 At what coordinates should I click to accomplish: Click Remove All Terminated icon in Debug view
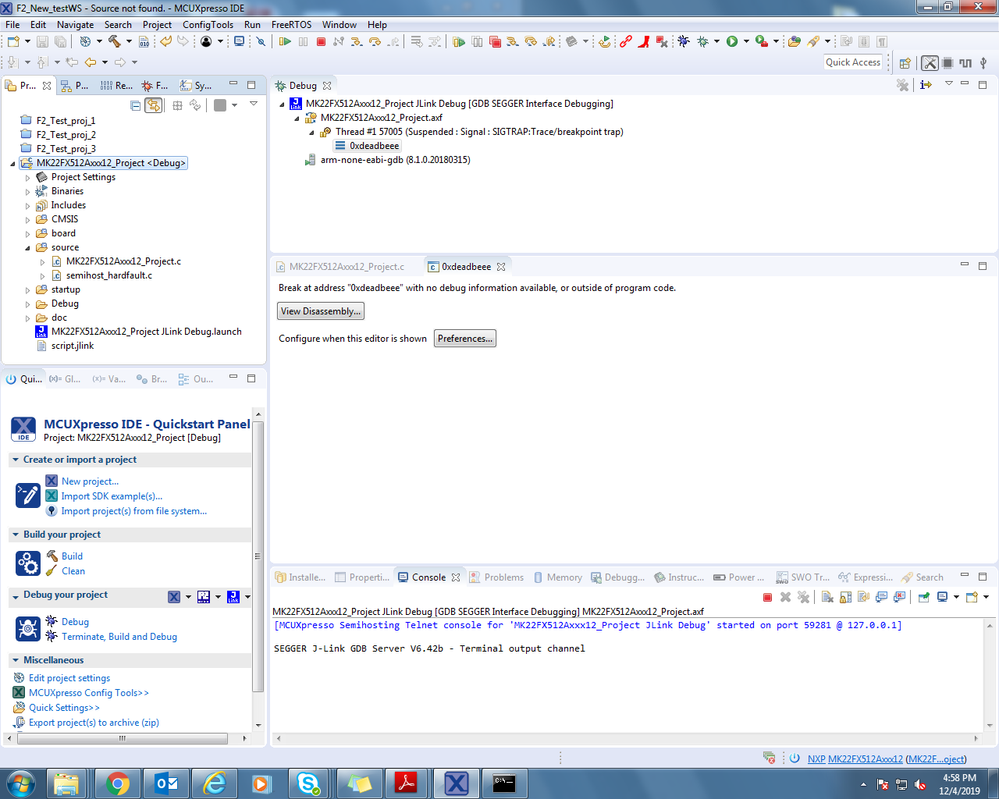coord(902,85)
